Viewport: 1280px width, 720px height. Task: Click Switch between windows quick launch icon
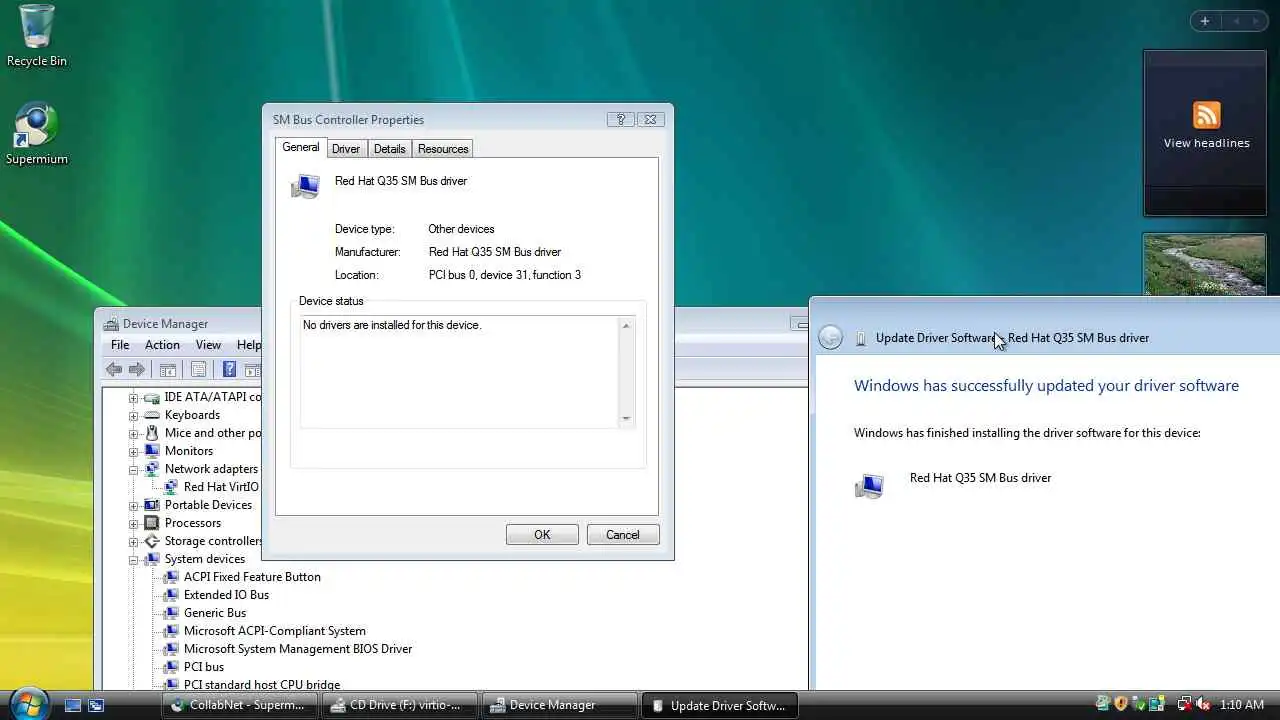coord(96,705)
